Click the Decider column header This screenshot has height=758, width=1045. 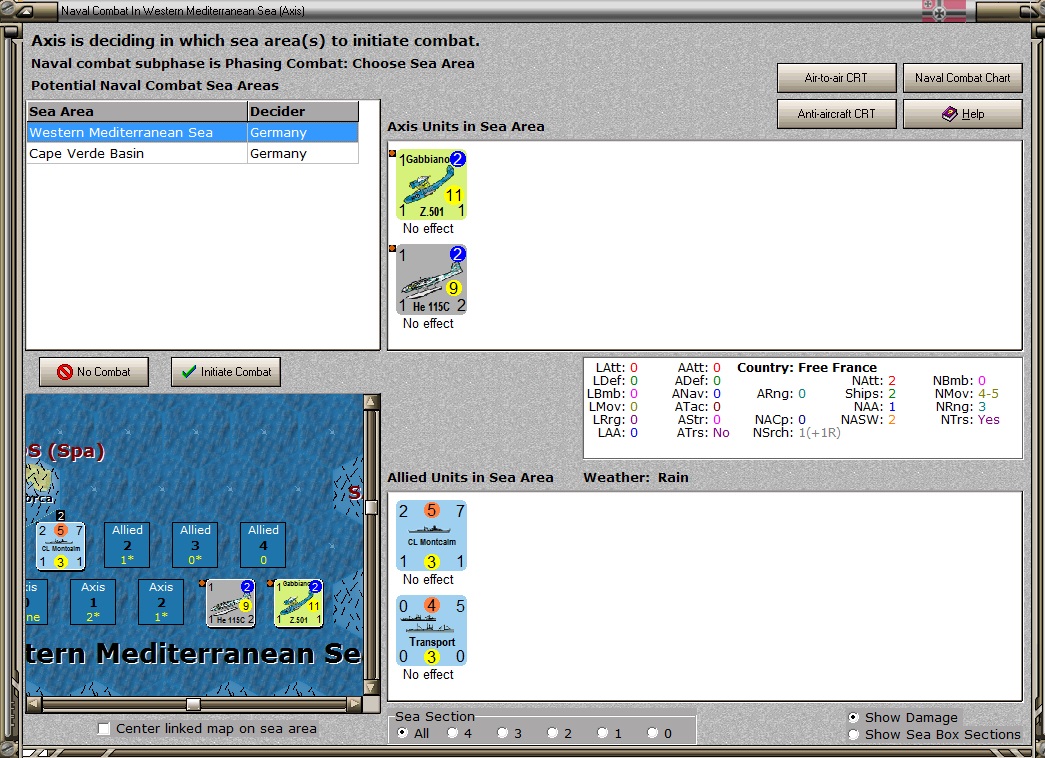[x=303, y=111]
